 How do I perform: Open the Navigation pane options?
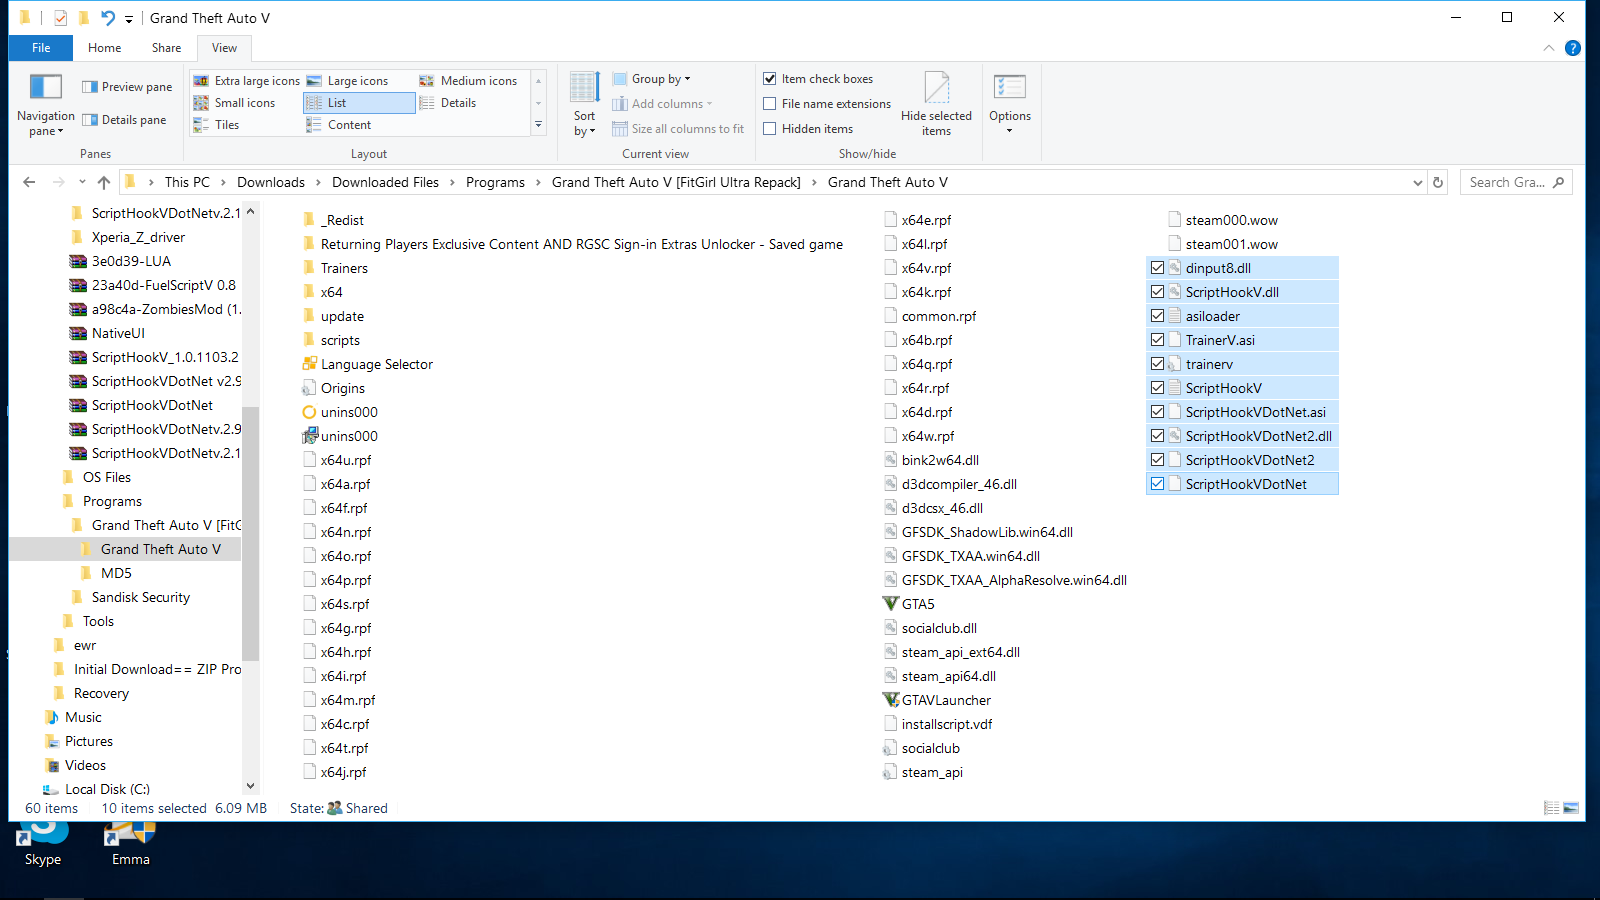pyautogui.click(x=45, y=105)
